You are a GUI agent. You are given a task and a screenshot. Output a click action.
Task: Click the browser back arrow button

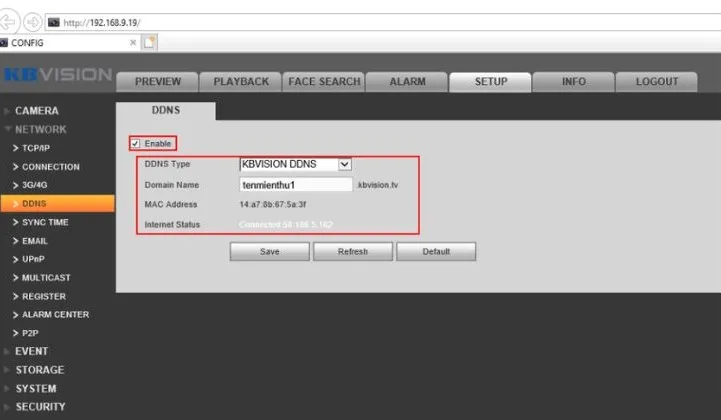(x=7, y=22)
